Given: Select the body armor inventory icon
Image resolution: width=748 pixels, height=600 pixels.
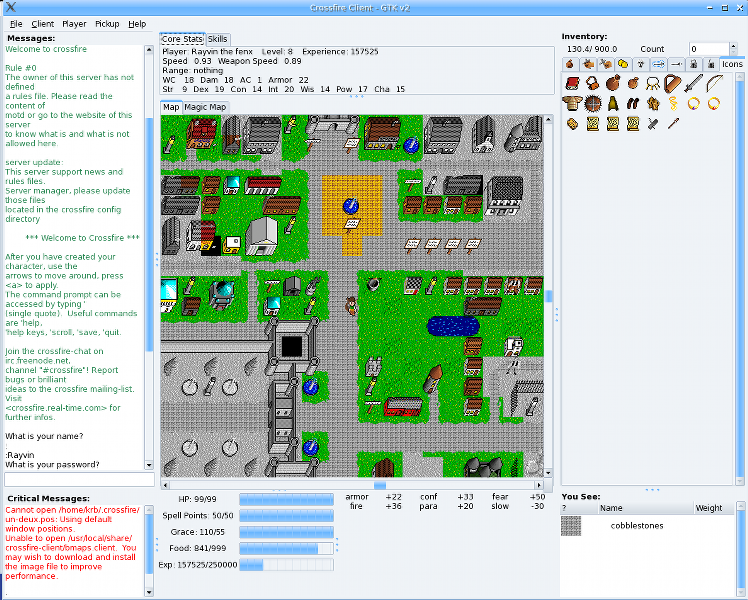Looking at the screenshot, I should (572, 103).
